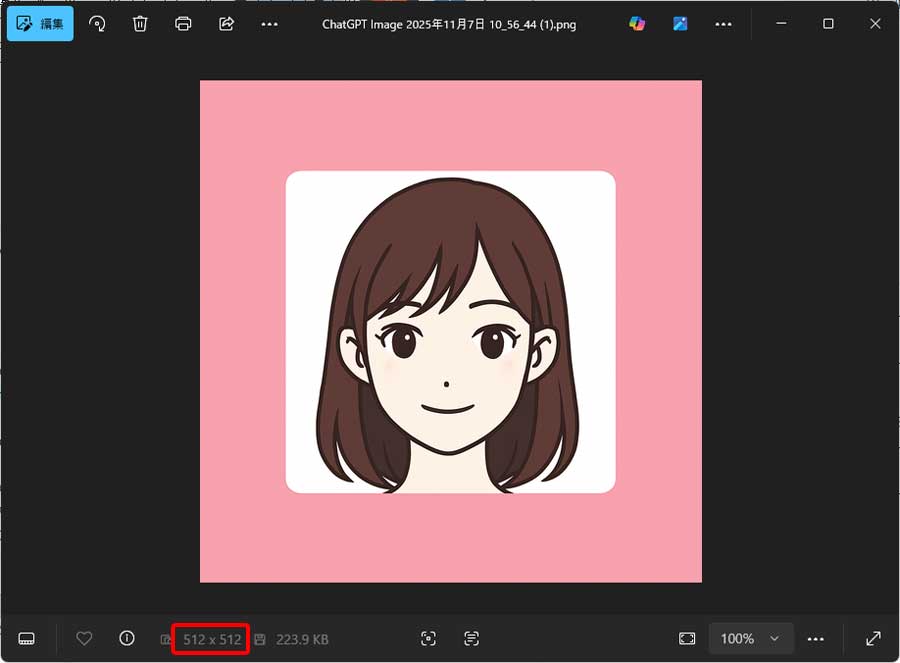
Task: Delete this photo with the trash icon
Action: point(140,24)
